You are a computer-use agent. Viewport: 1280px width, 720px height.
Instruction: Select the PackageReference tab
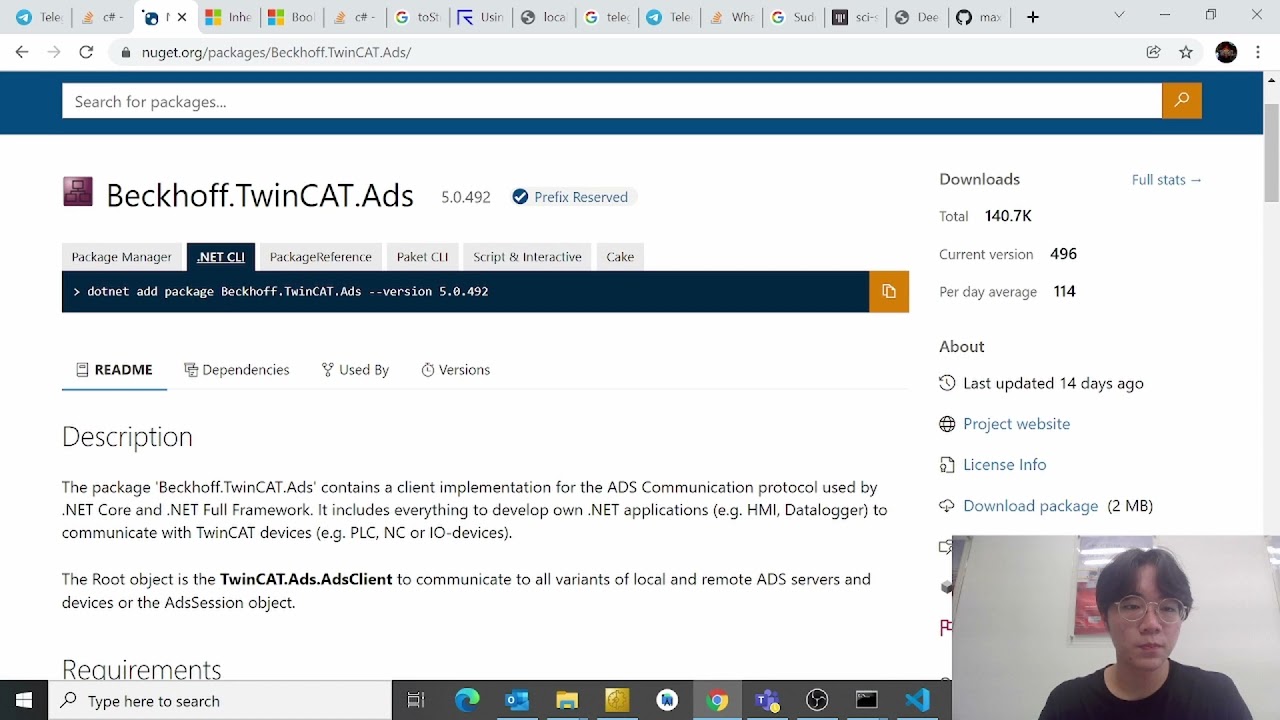point(321,257)
